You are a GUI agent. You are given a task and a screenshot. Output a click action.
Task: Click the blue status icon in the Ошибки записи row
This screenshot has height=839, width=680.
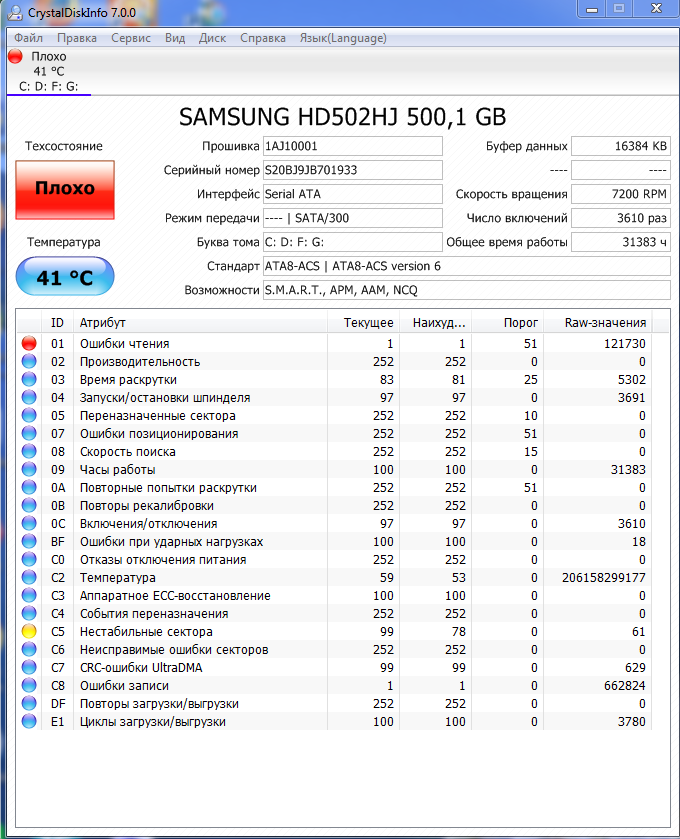point(29,685)
